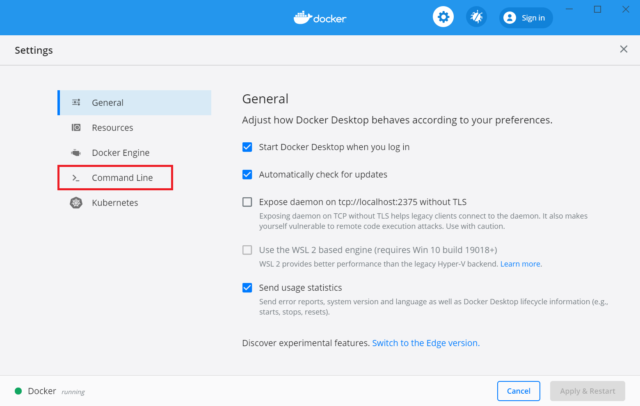This screenshot has height=406, width=640.
Task: Click 'Discover experimental features.' text
Action: pos(306,343)
